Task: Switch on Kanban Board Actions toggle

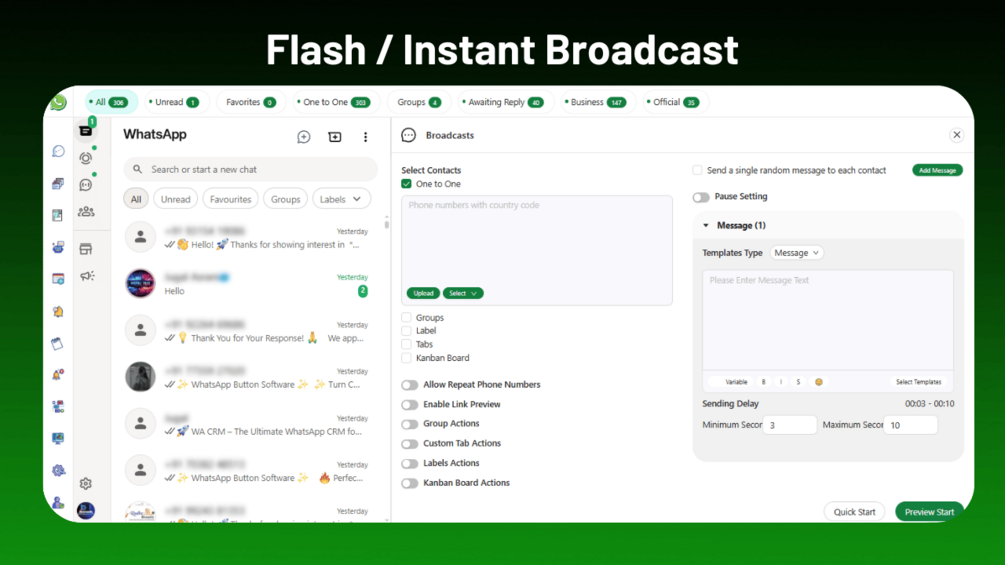Action: 410,484
